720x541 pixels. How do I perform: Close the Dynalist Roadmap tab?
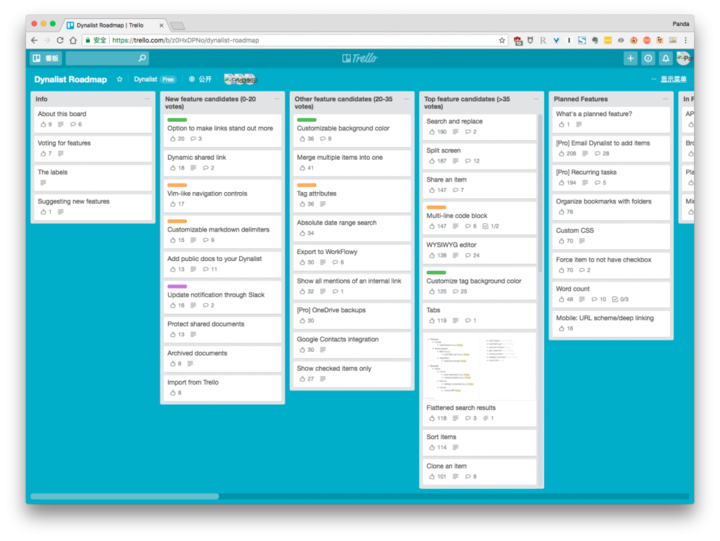pyautogui.click(x=161, y=25)
